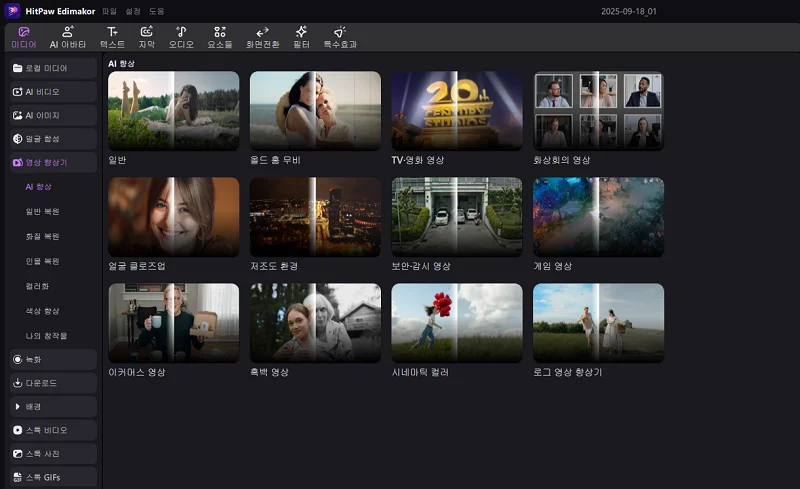Image resolution: width=800 pixels, height=489 pixels.
Task: Select 스톡 비디오 in the sidebar
Action: pyautogui.click(x=53, y=430)
